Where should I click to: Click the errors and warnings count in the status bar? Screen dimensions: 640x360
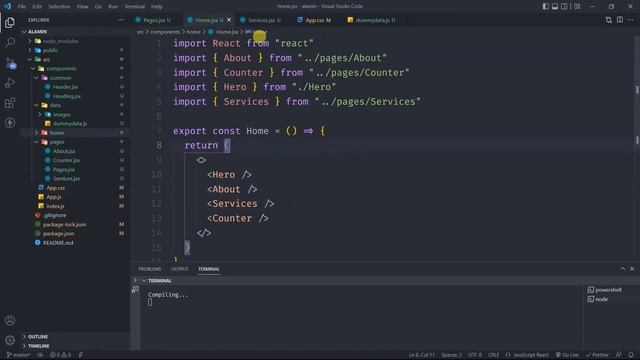click(x=60, y=355)
